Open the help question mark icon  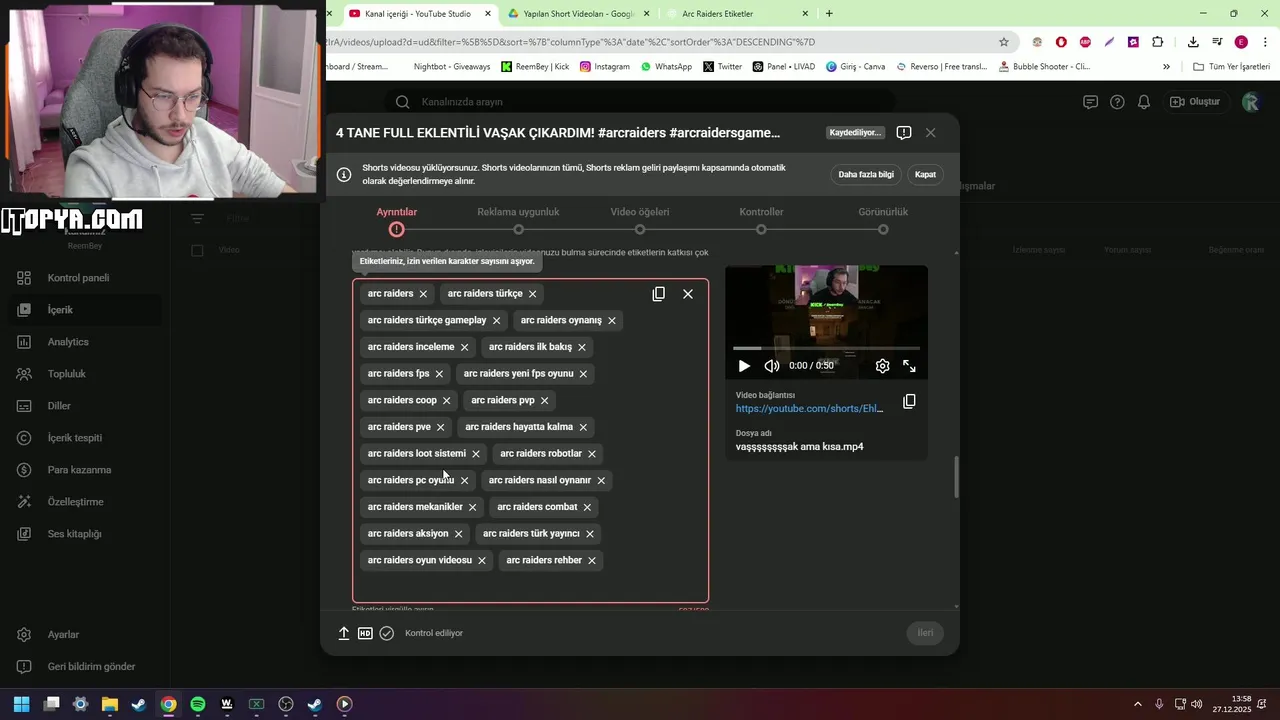pyautogui.click(x=1117, y=102)
